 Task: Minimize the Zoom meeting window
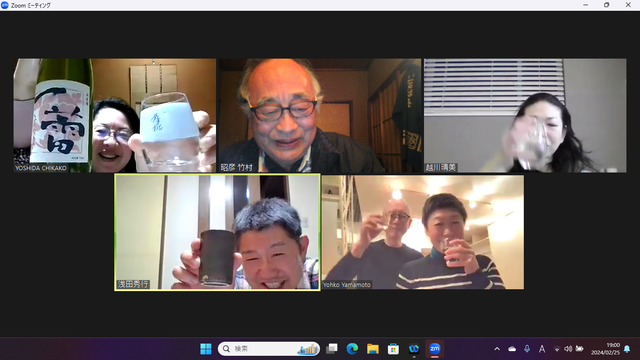click(x=586, y=5)
